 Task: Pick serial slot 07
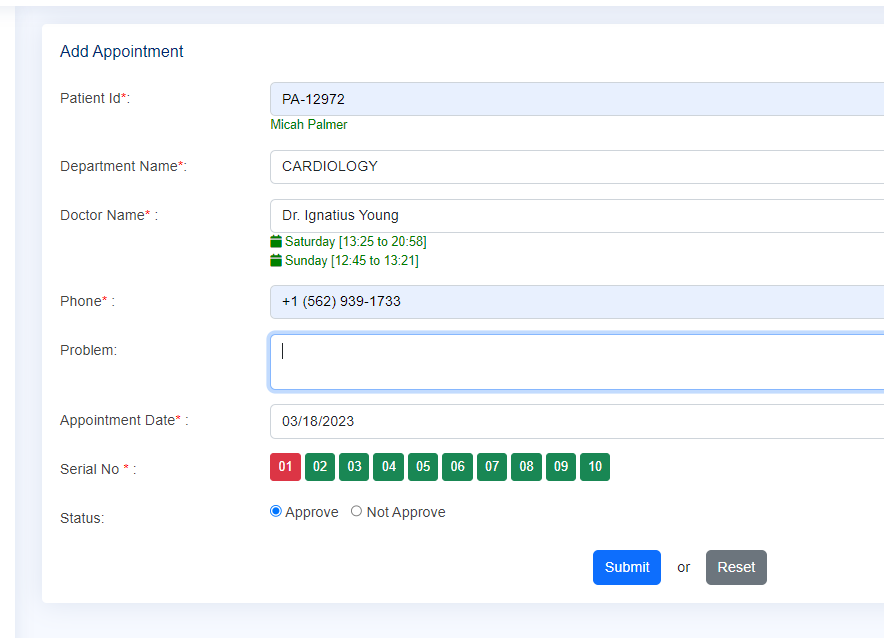492,467
